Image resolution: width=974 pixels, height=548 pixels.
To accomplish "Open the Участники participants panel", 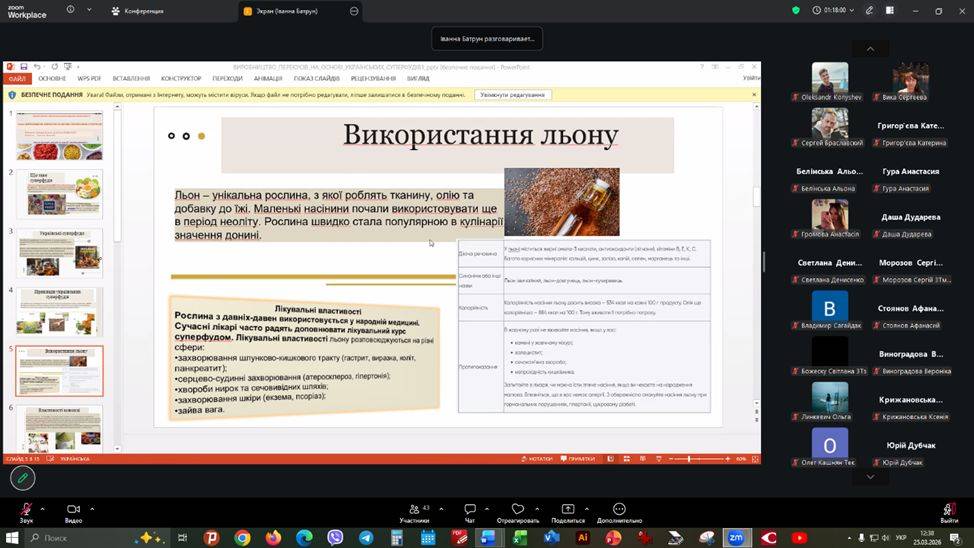I will (x=414, y=510).
